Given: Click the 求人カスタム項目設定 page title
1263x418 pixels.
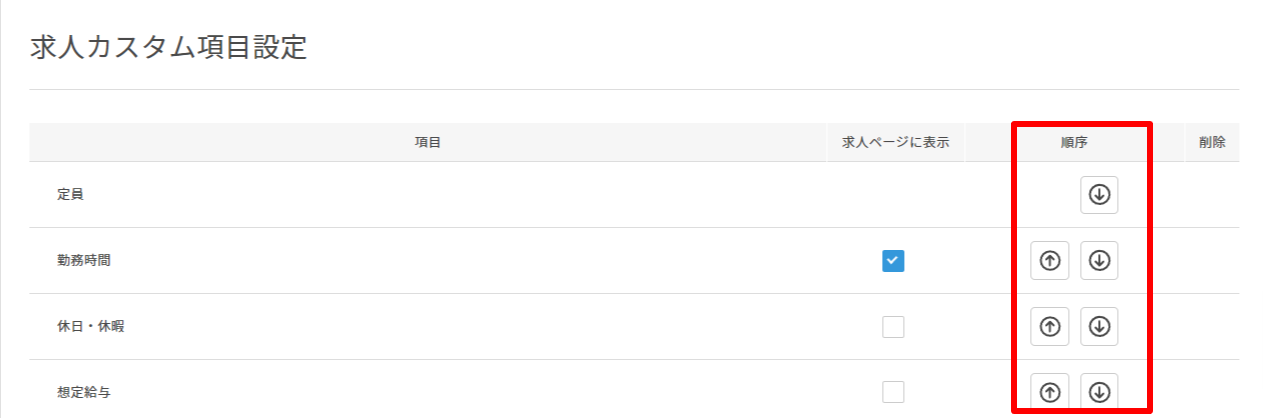Looking at the screenshot, I should [x=168, y=48].
